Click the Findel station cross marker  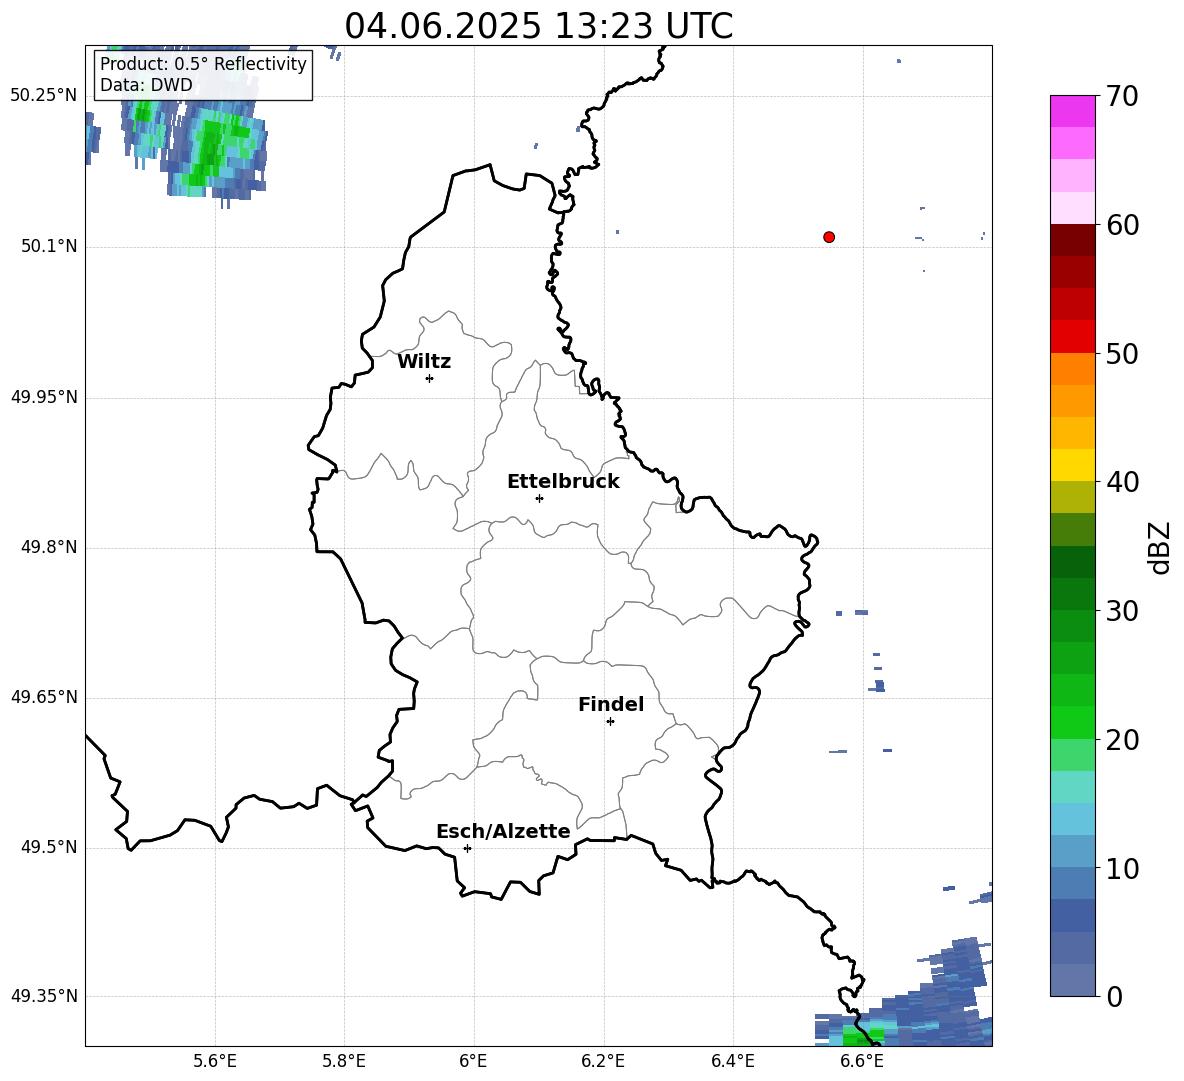610,722
